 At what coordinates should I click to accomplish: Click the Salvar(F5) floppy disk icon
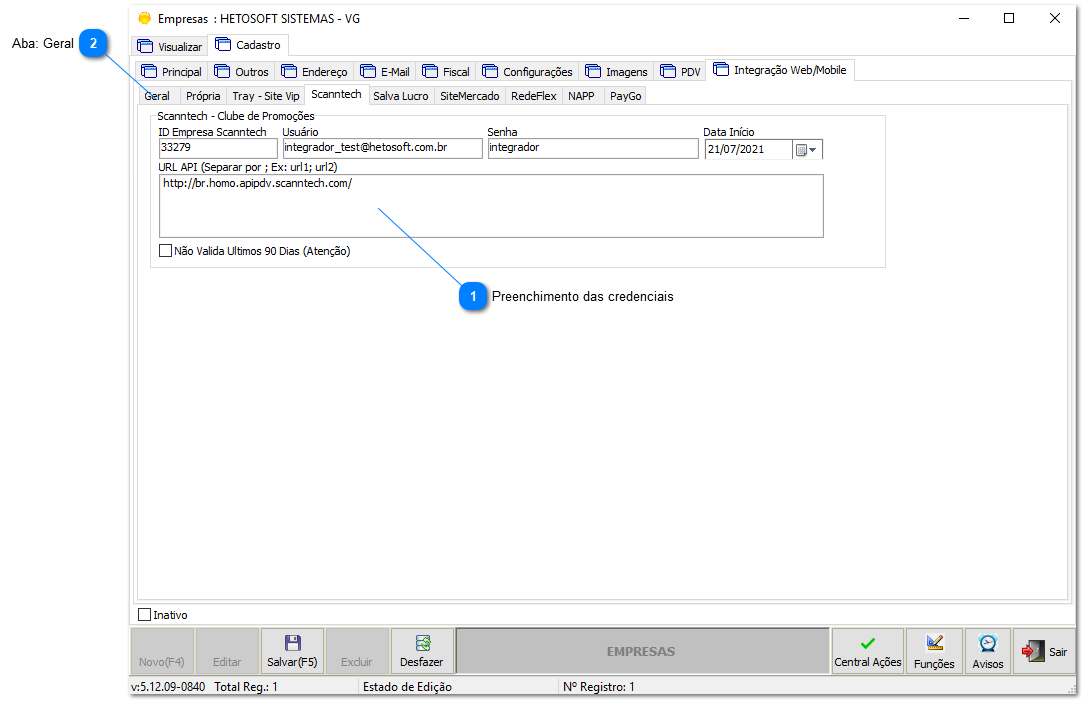[292, 643]
